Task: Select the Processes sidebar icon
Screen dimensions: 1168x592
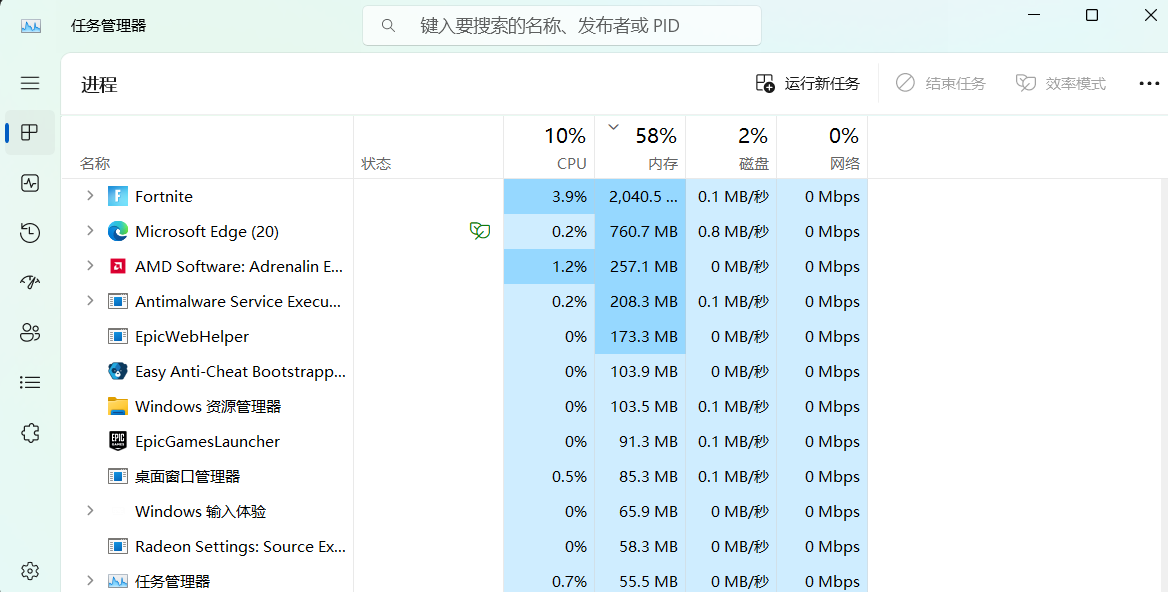Action: click(x=30, y=133)
